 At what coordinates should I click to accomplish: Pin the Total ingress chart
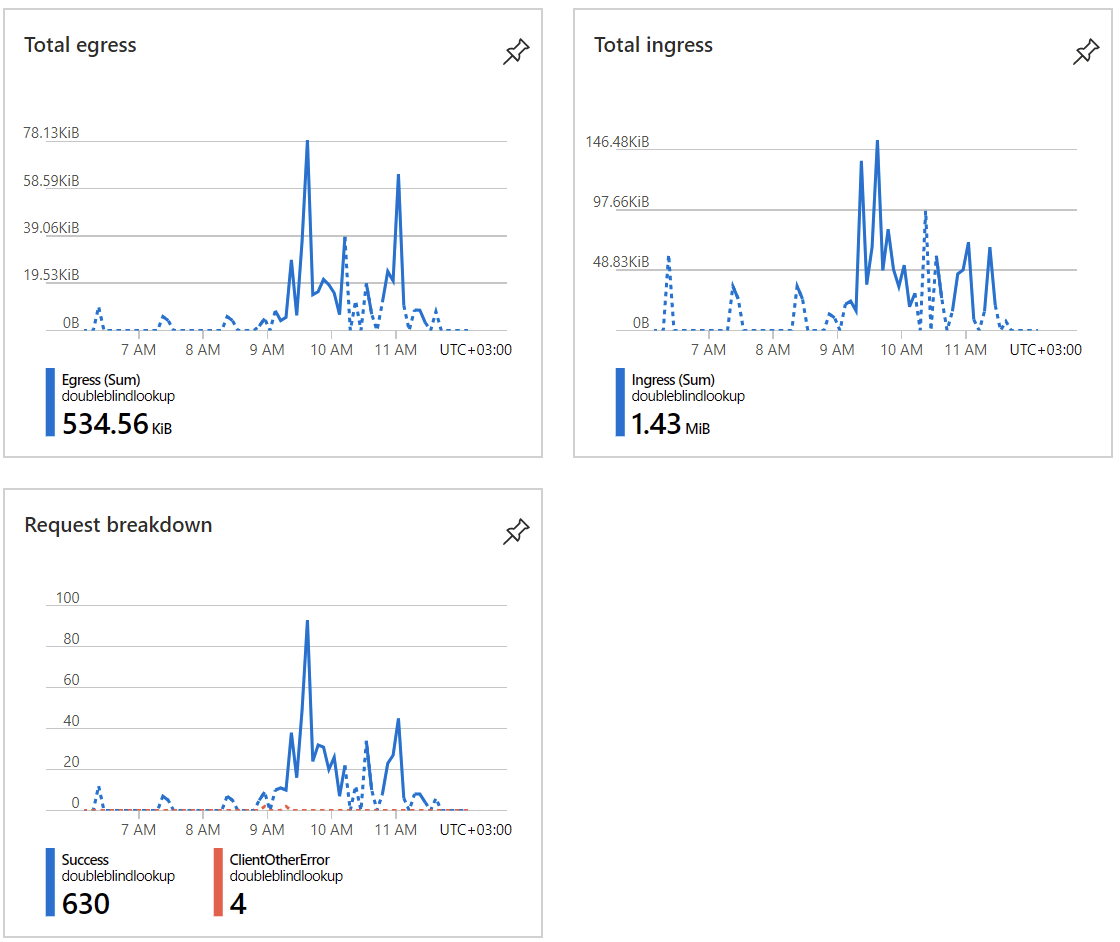point(1086,51)
